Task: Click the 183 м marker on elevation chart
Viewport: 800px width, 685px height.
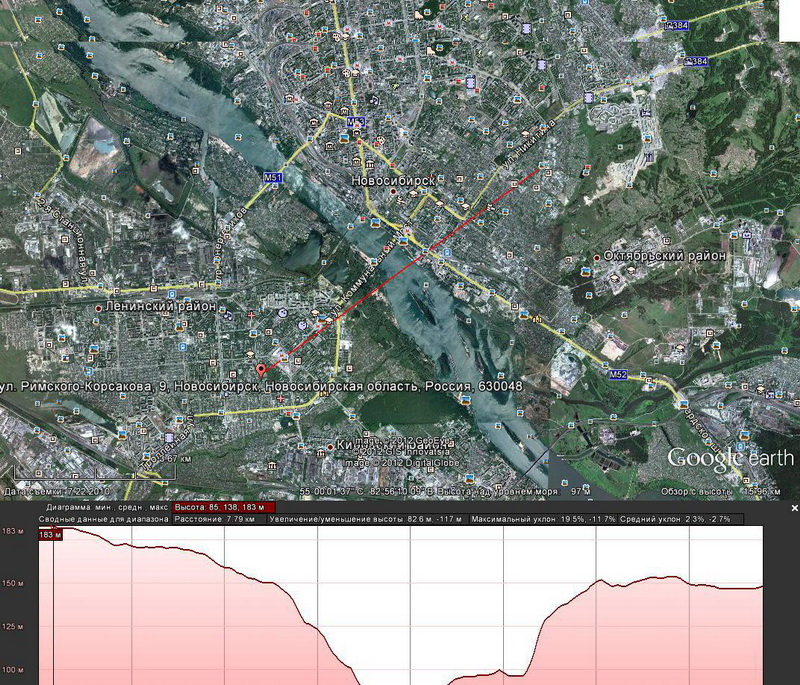Action: [x=51, y=535]
